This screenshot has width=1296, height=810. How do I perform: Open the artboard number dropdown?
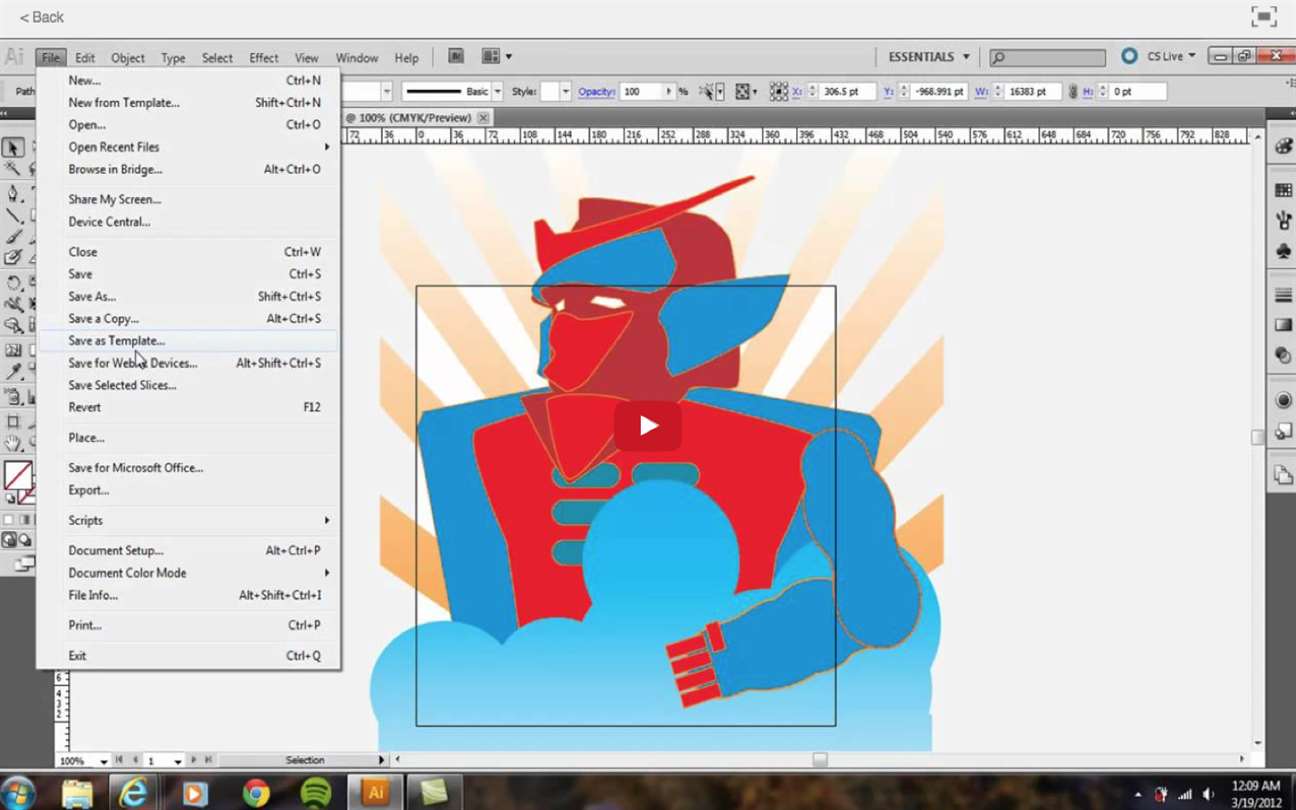point(178,761)
